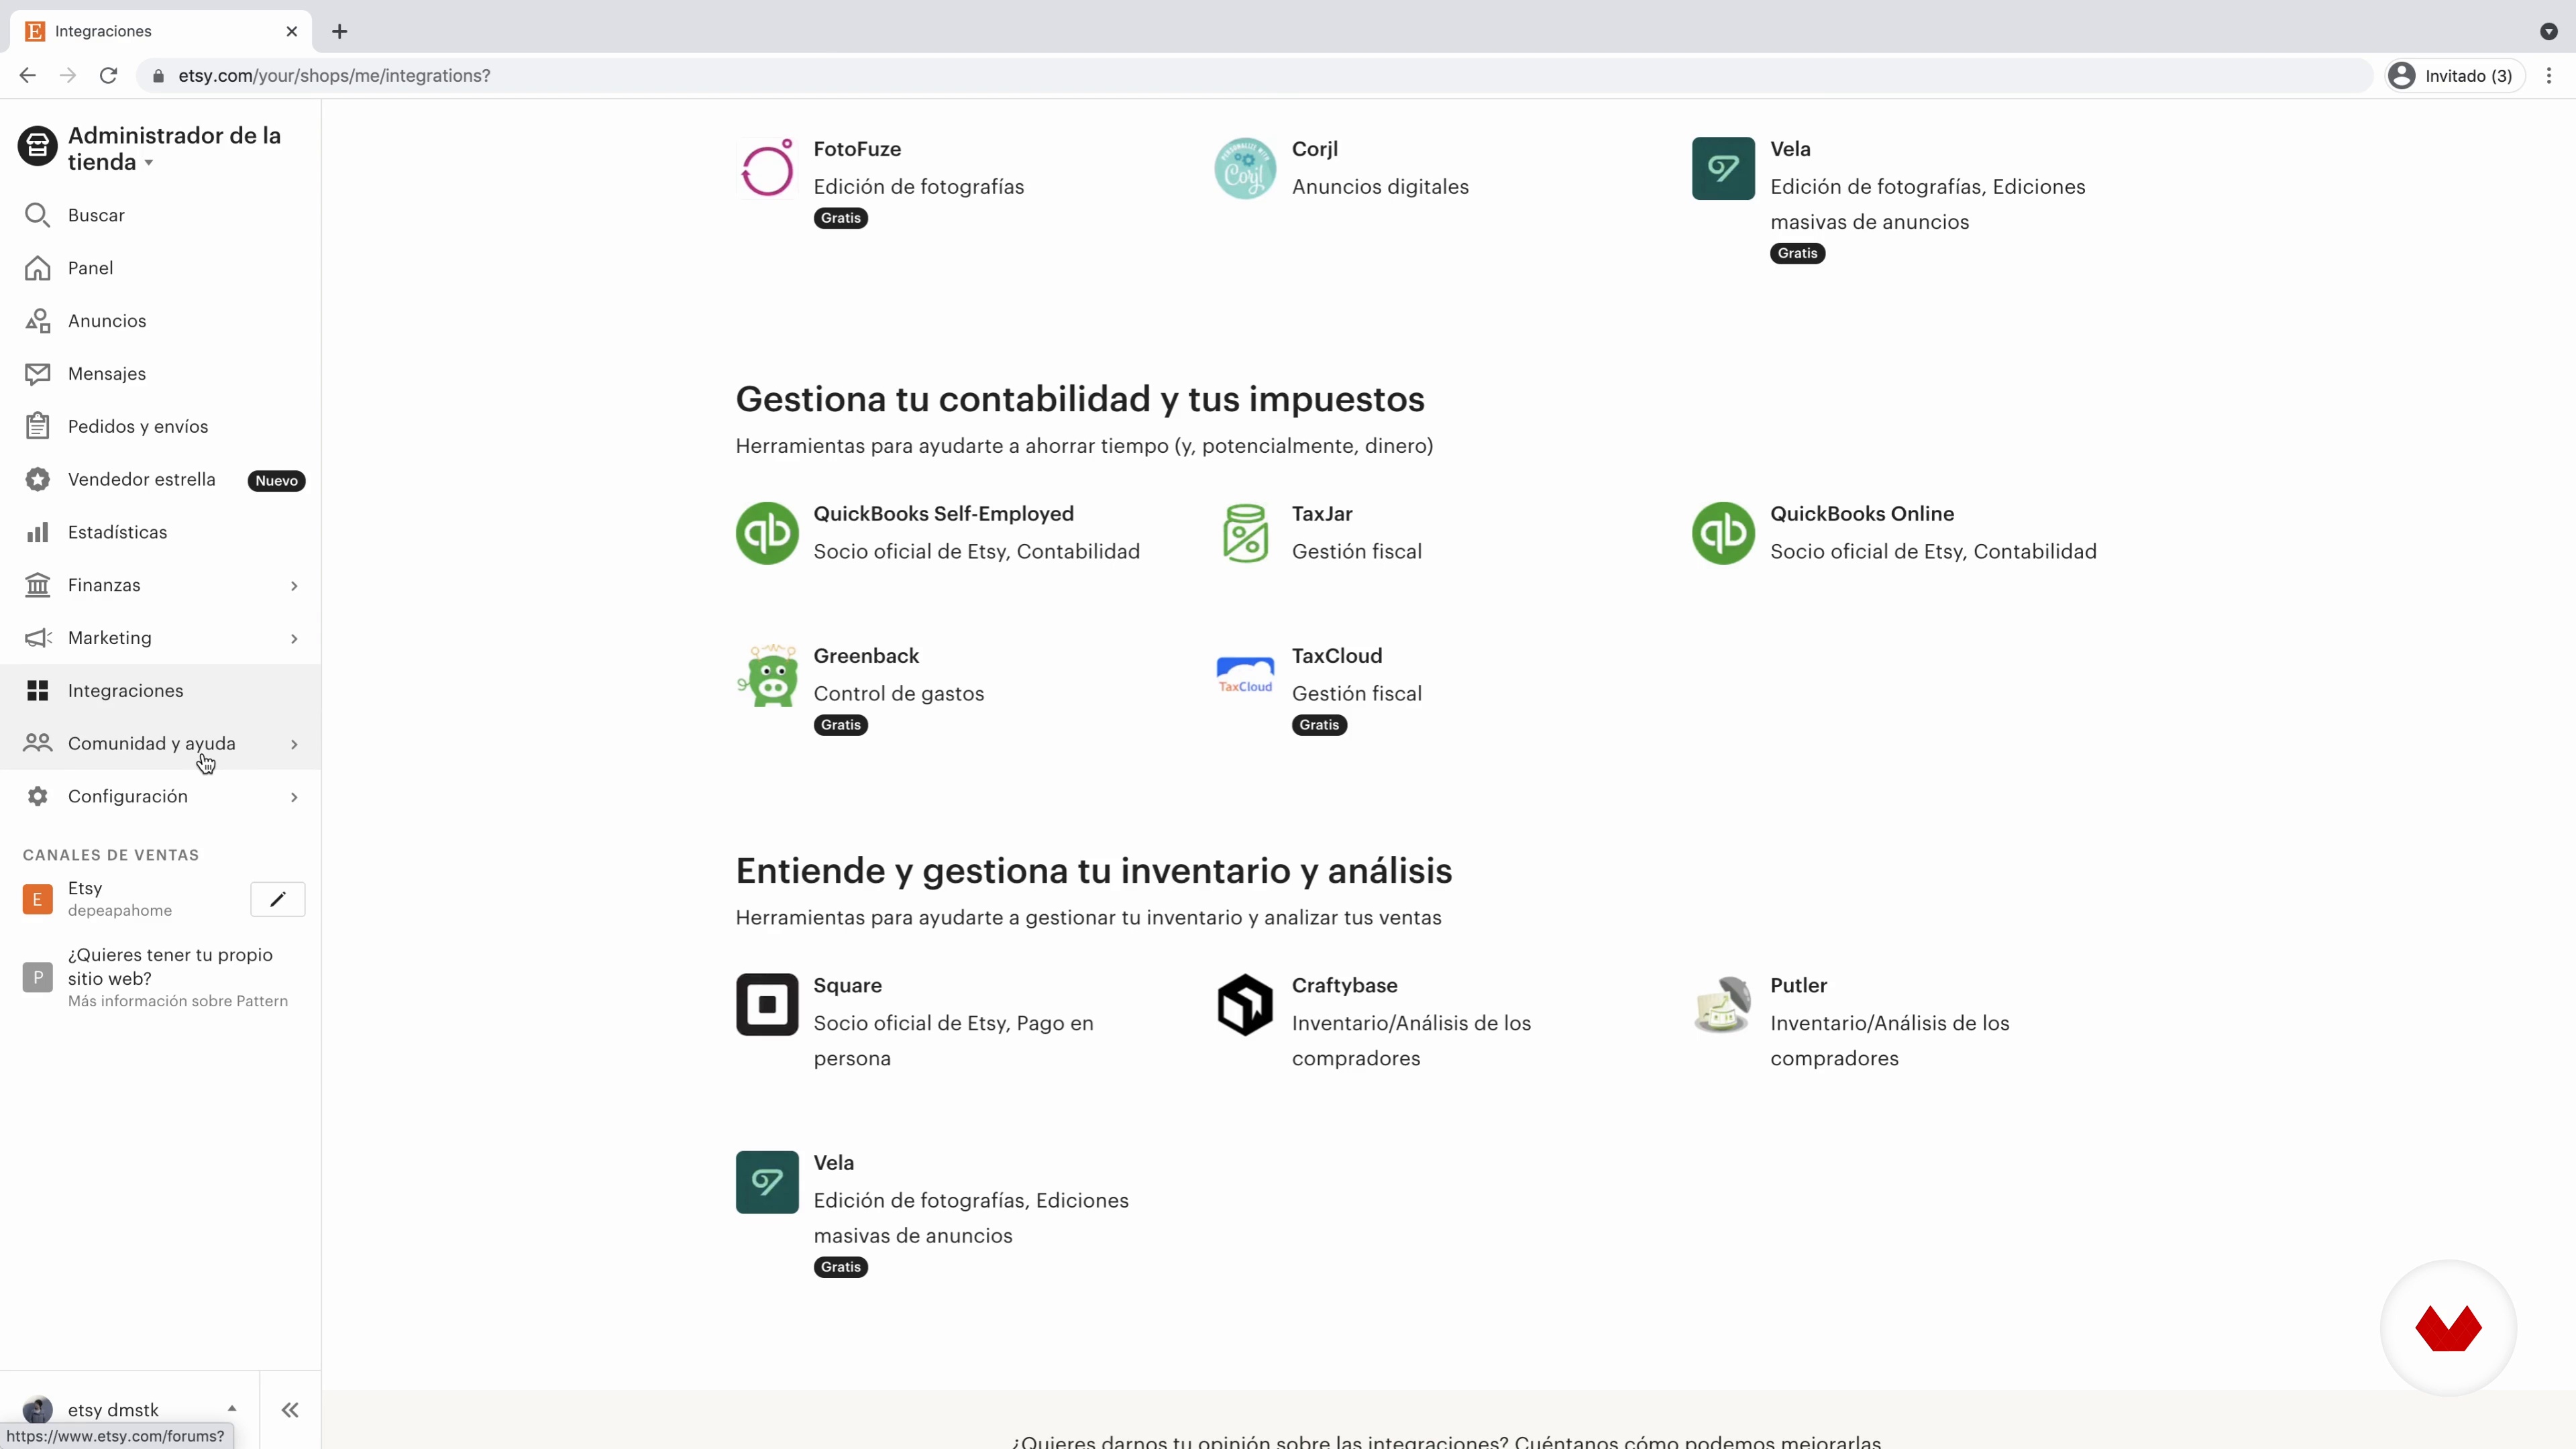Expand the Comunidad y ayuda chevron
2576x1449 pixels.
[294, 744]
